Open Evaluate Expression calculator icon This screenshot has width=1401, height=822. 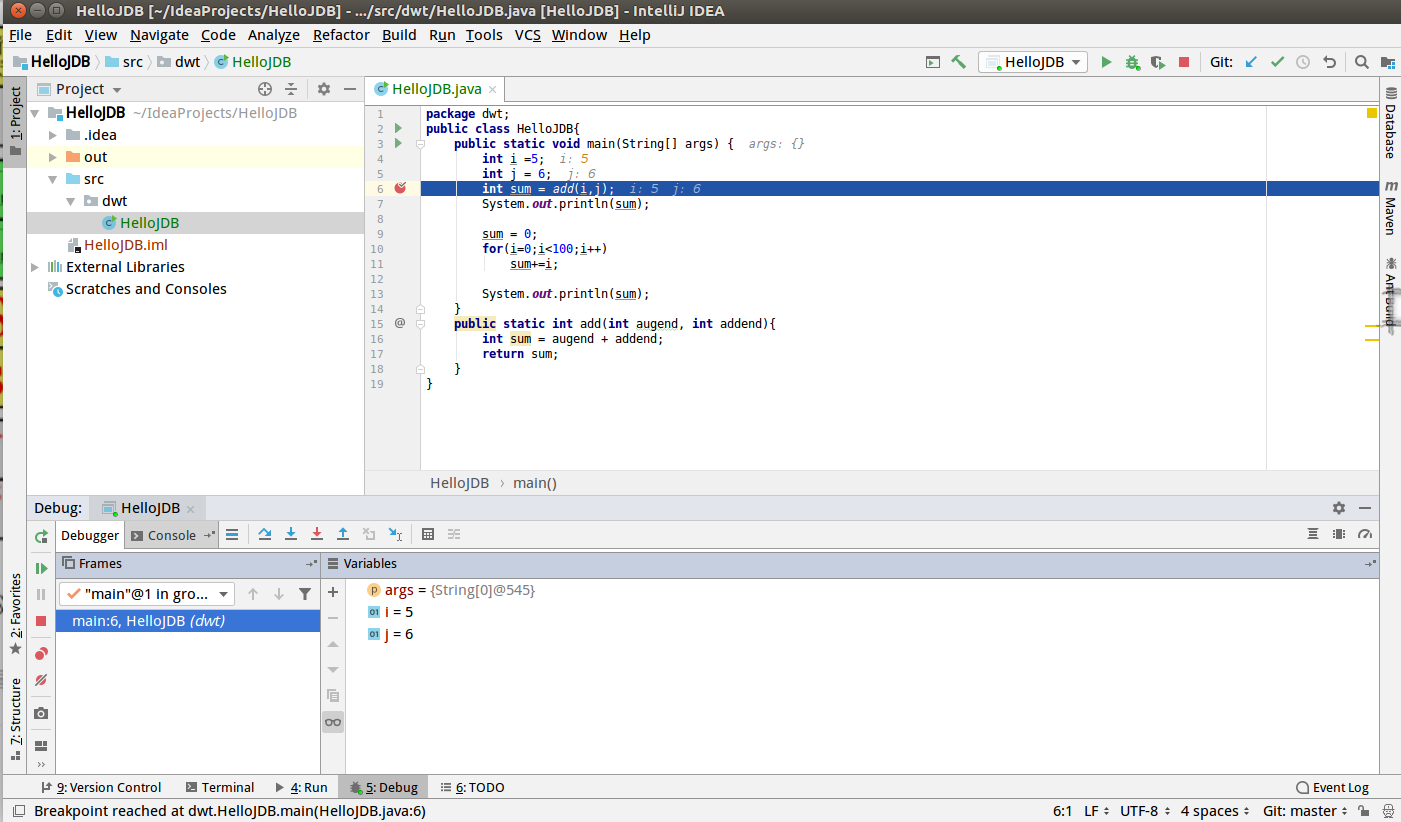pos(428,535)
